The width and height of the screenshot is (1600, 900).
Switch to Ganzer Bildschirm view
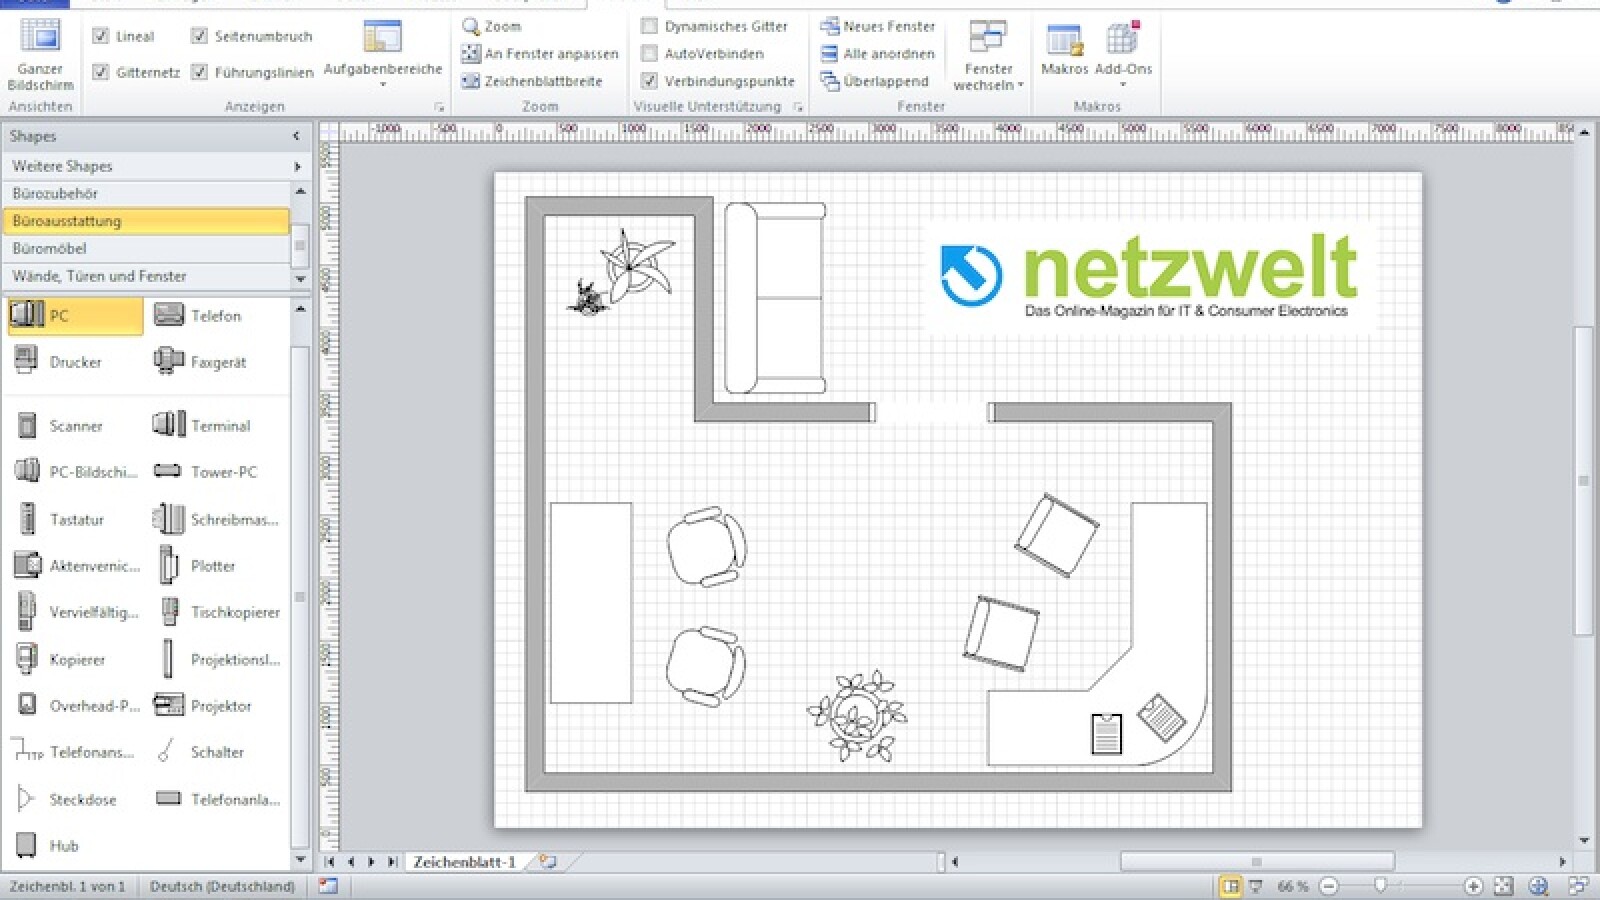pyautogui.click(x=40, y=55)
